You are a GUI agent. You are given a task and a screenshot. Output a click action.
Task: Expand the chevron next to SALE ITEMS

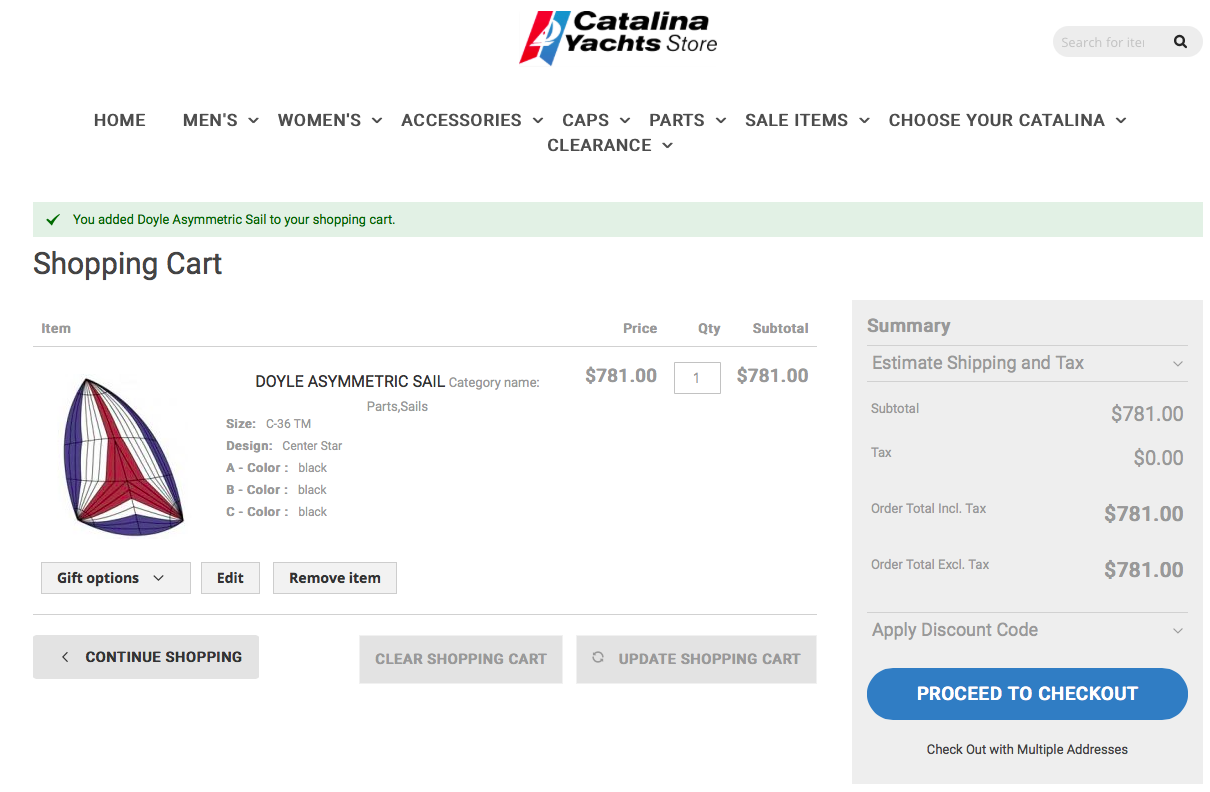click(865, 120)
